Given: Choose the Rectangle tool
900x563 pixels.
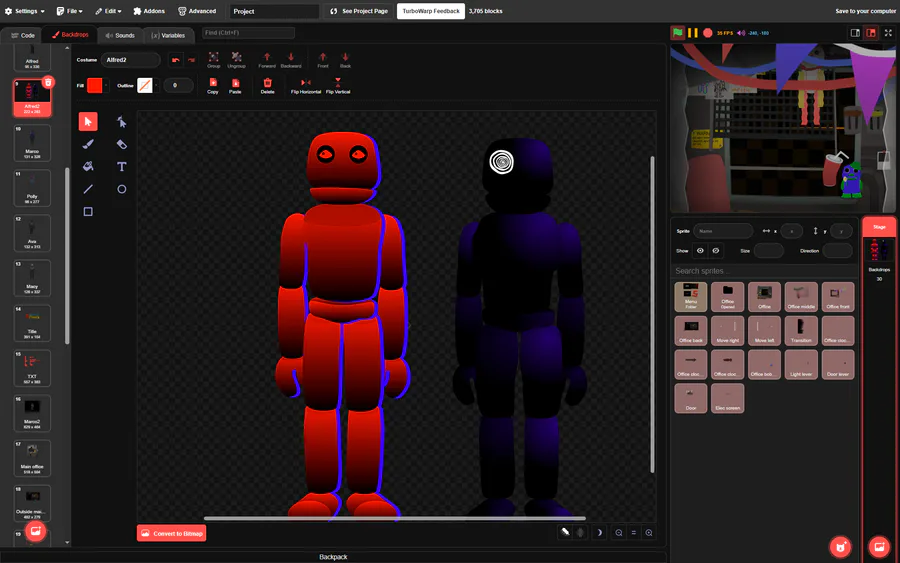Looking at the screenshot, I should [88, 212].
